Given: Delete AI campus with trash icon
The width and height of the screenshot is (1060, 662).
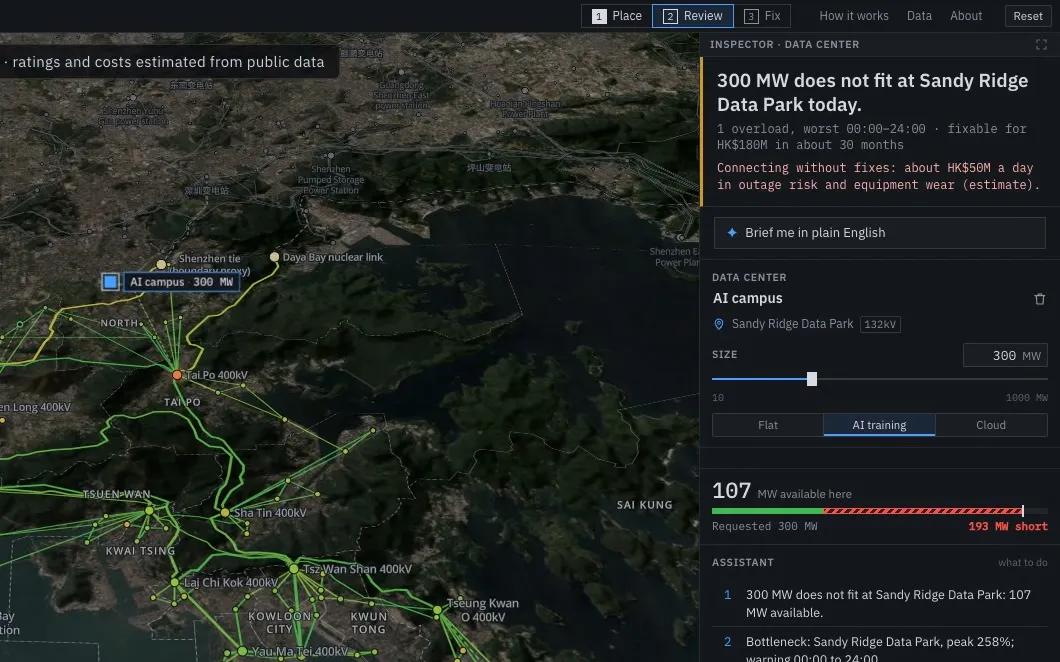Looking at the screenshot, I should tap(1040, 299).
